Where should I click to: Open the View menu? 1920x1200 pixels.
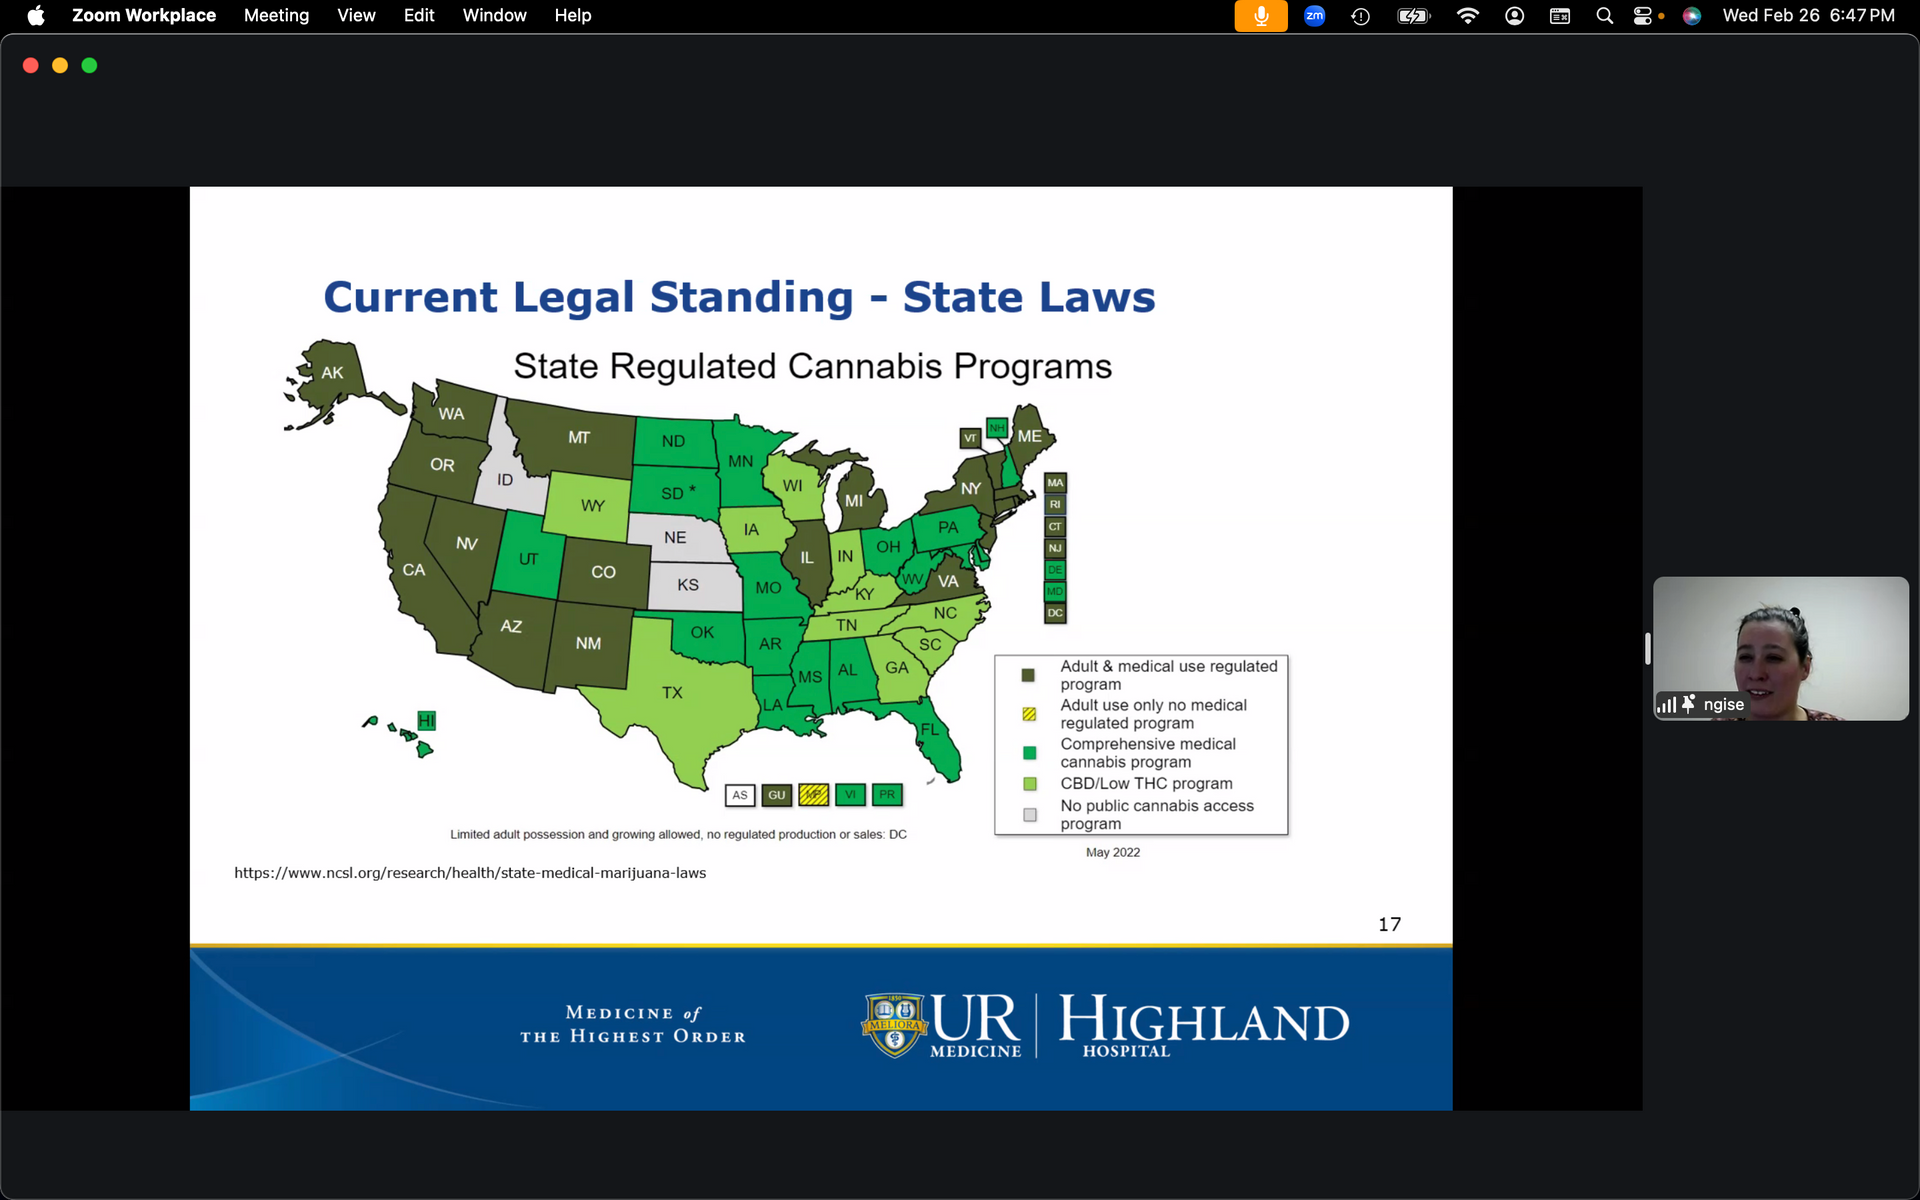356,16
